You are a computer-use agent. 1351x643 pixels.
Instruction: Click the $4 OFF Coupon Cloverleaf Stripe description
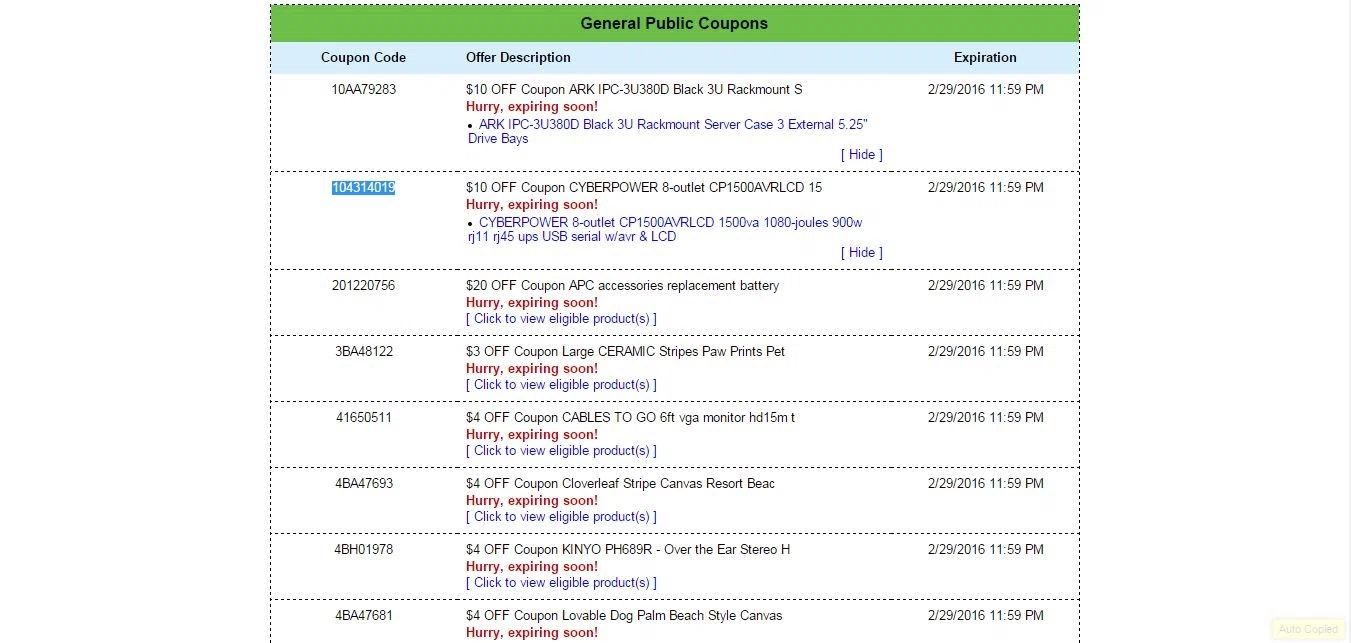[x=620, y=483]
